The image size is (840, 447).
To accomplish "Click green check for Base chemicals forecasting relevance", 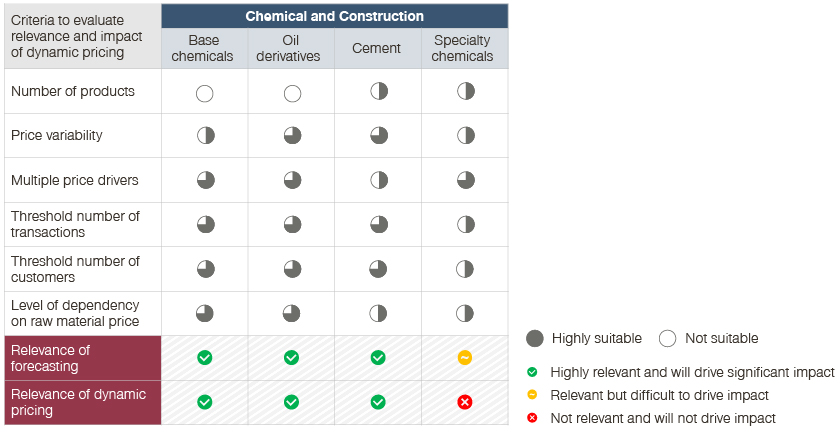I will point(205,357).
